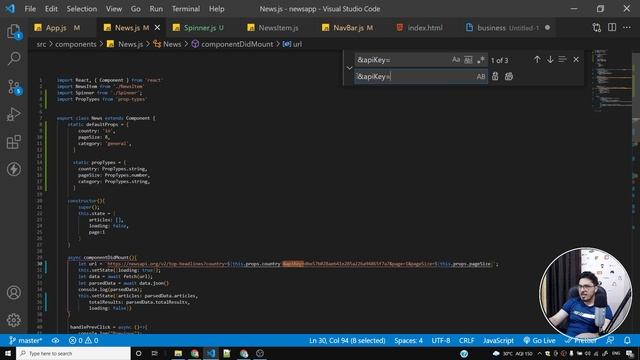Open the Source Control view
The width and height of the screenshot is (640, 360).
click(14, 87)
